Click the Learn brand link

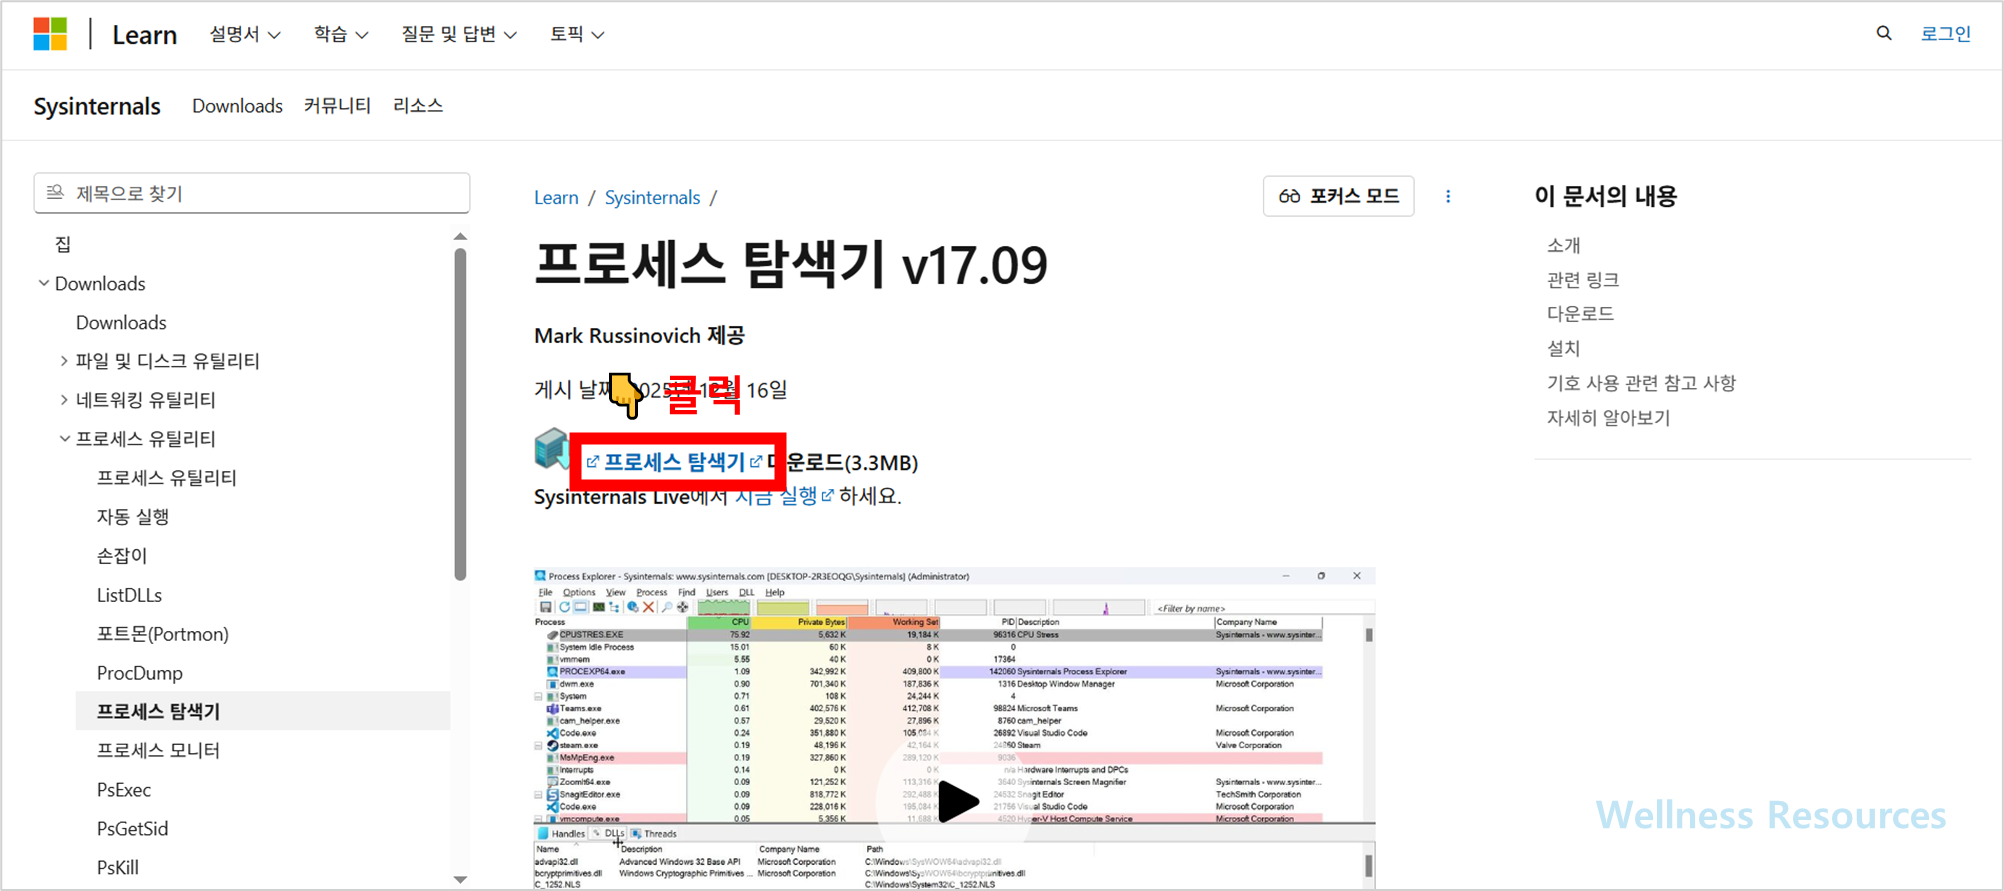click(x=144, y=34)
